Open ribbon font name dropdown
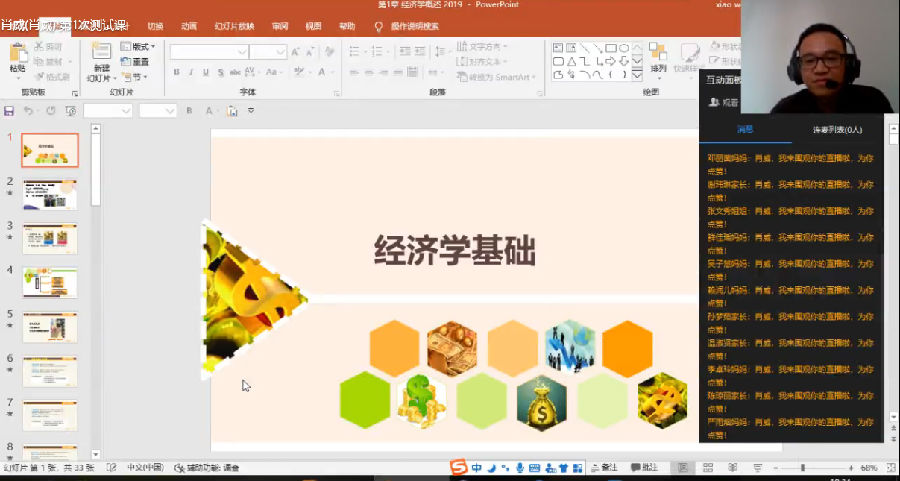This screenshot has width=900, height=481. [x=242, y=52]
